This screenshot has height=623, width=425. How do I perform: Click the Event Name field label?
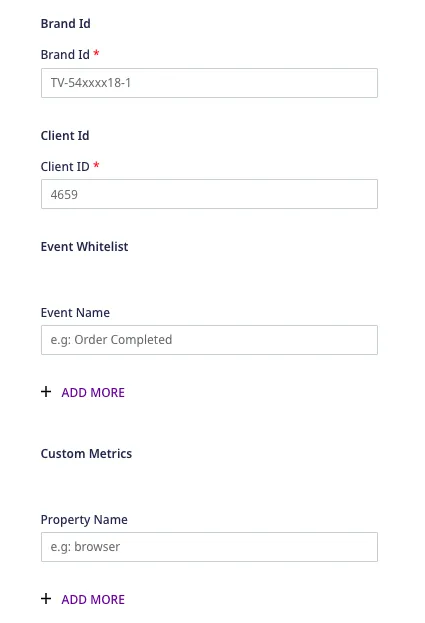tap(75, 313)
